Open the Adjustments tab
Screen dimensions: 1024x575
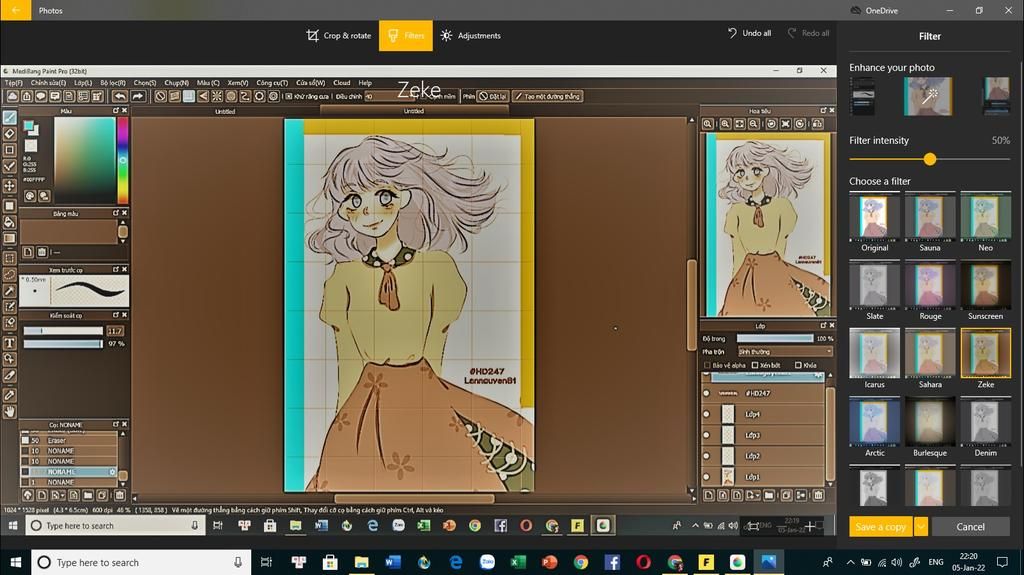[x=470, y=35]
